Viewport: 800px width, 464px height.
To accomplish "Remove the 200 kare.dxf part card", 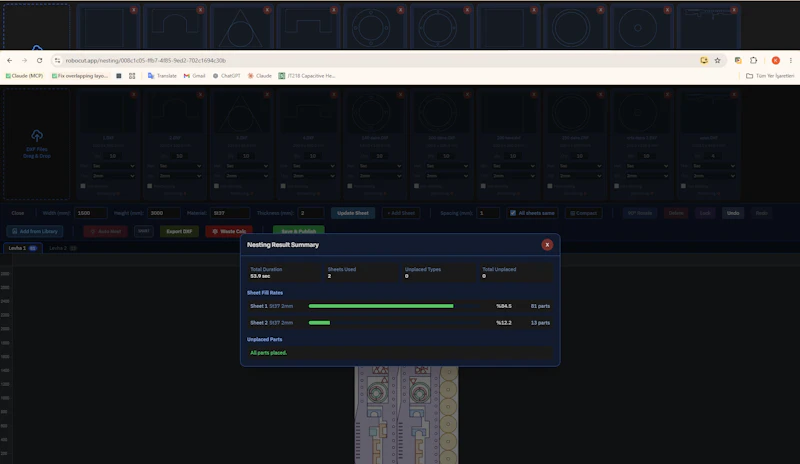I will [534, 94].
